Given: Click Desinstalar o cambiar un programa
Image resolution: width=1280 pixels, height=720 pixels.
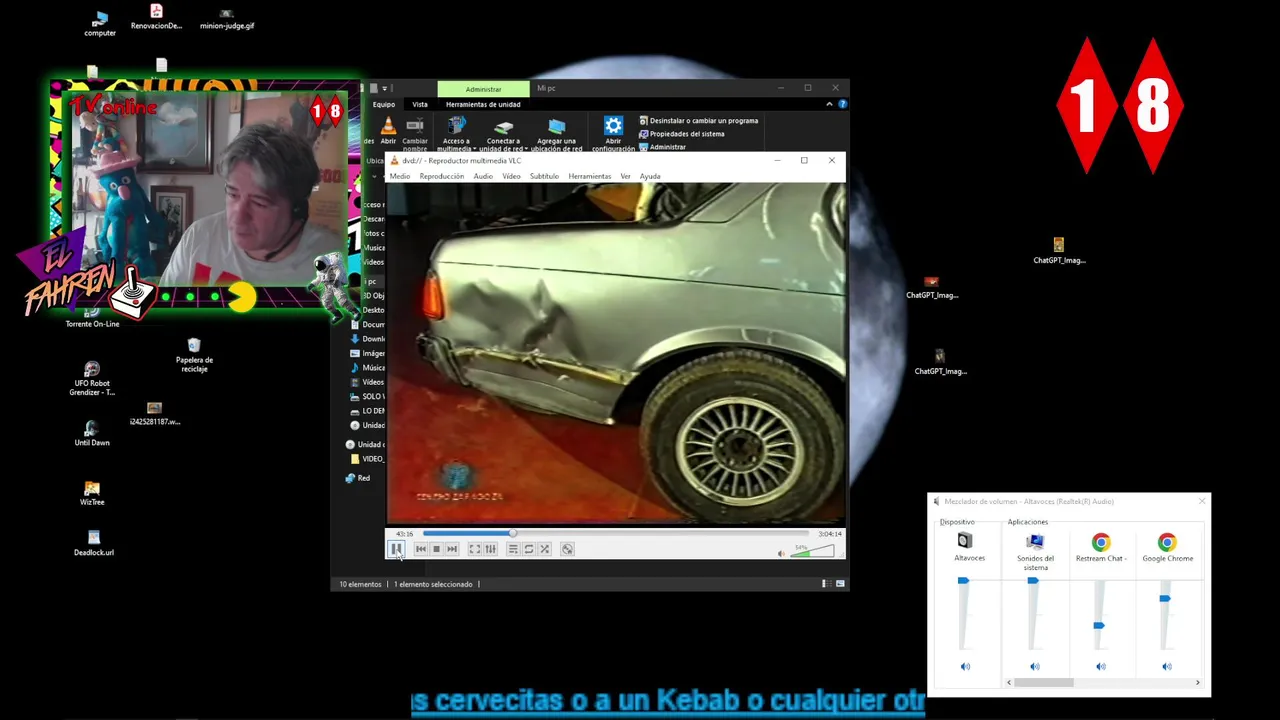Looking at the screenshot, I should click(698, 121).
